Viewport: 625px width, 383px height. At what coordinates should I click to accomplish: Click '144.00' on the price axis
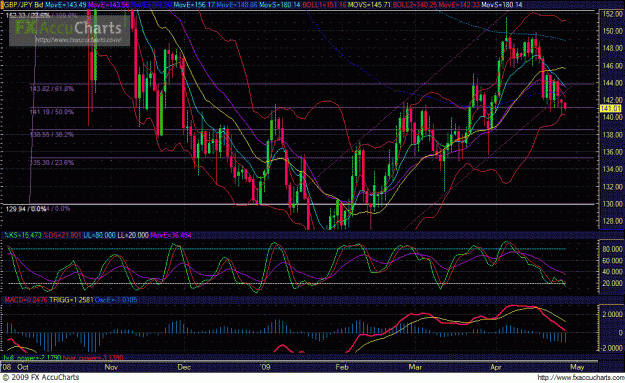click(x=612, y=83)
